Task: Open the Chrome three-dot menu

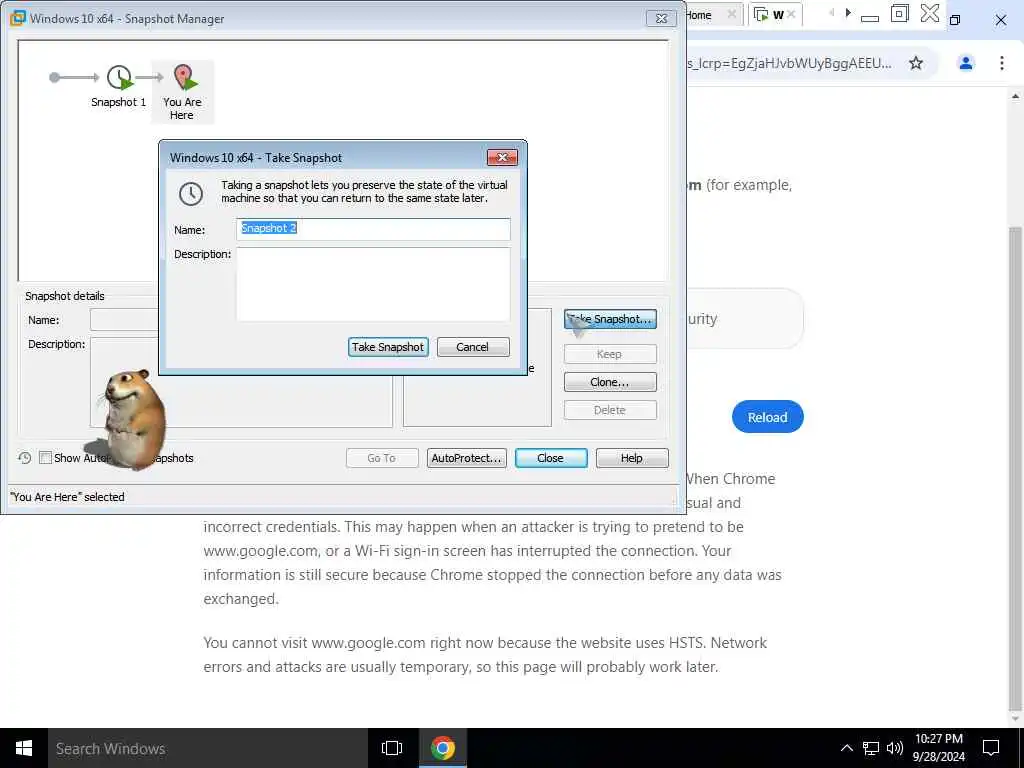Action: pos(1001,63)
